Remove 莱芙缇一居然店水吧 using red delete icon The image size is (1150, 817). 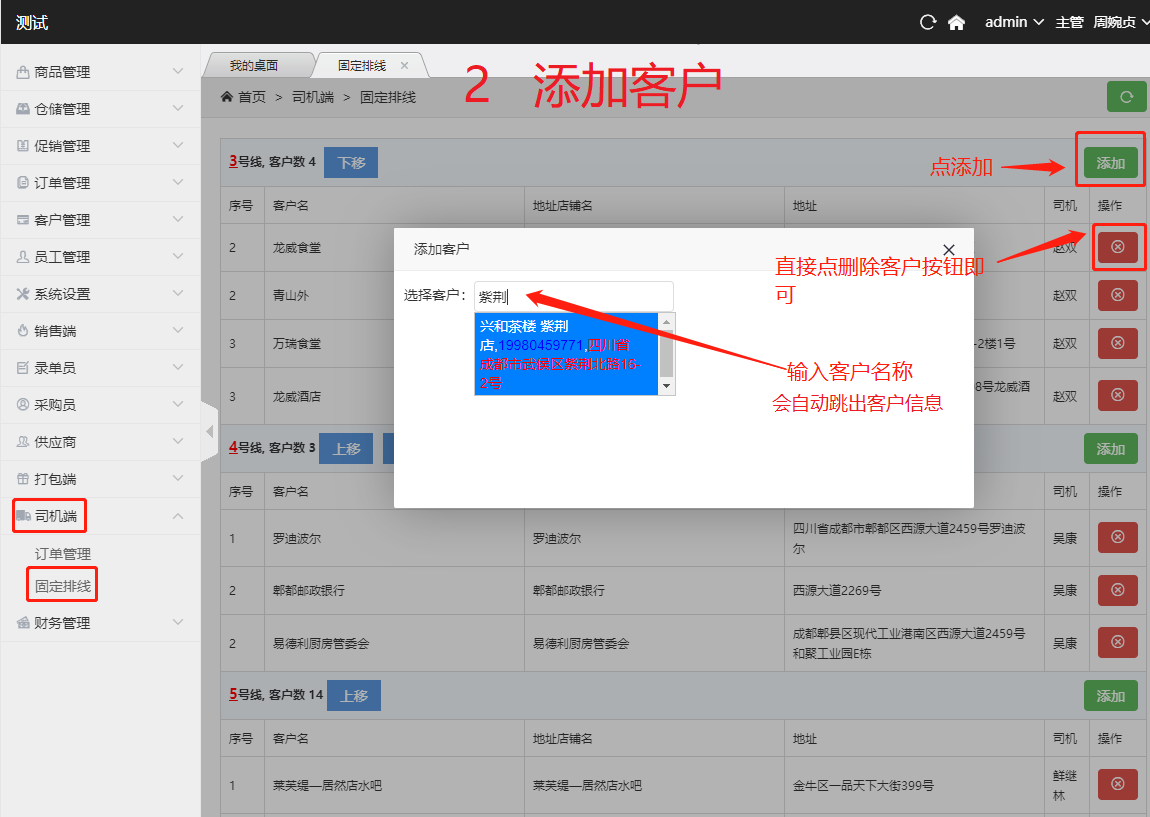click(1117, 784)
